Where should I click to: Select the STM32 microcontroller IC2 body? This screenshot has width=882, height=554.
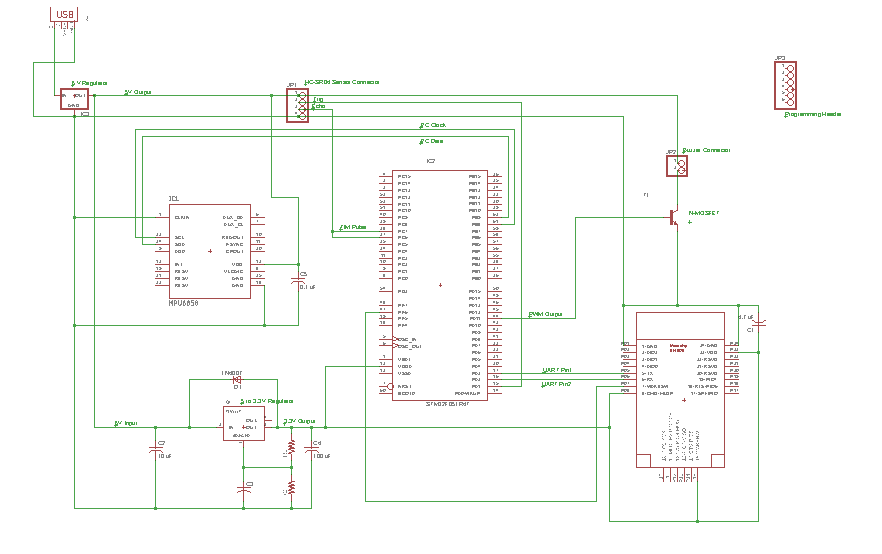click(441, 285)
